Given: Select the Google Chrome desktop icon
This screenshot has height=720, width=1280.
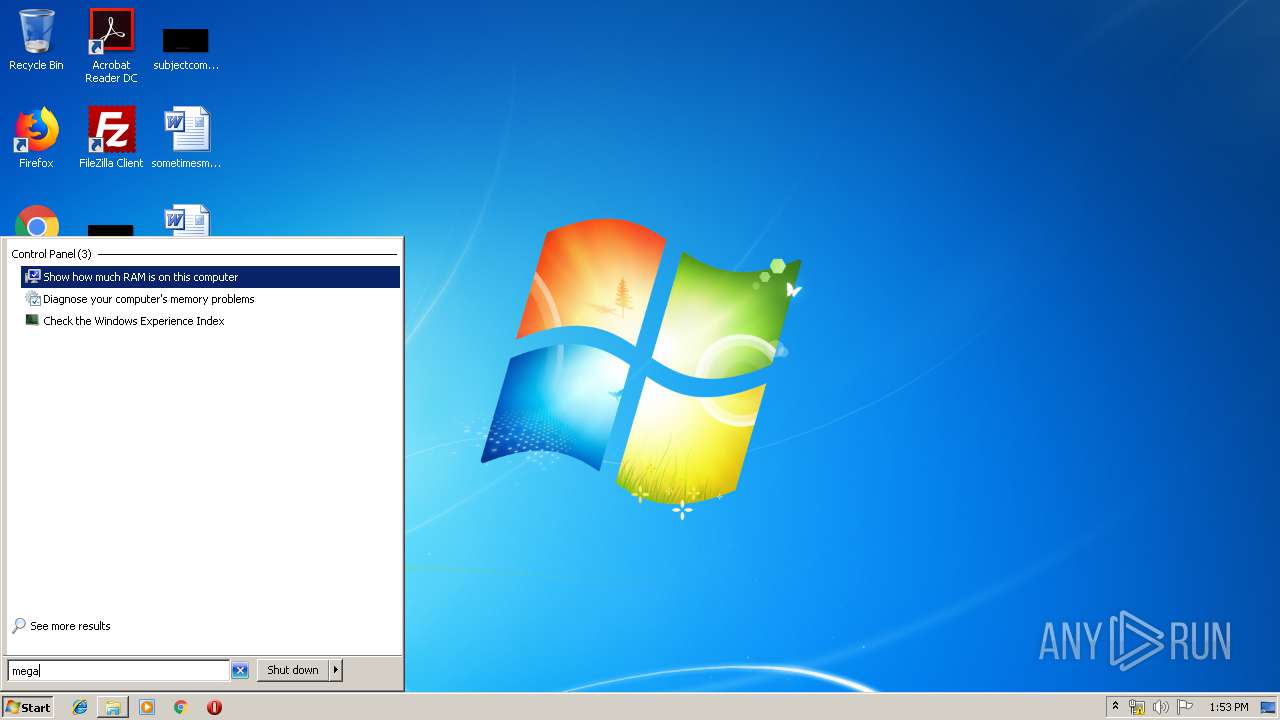Looking at the screenshot, I should [36, 221].
